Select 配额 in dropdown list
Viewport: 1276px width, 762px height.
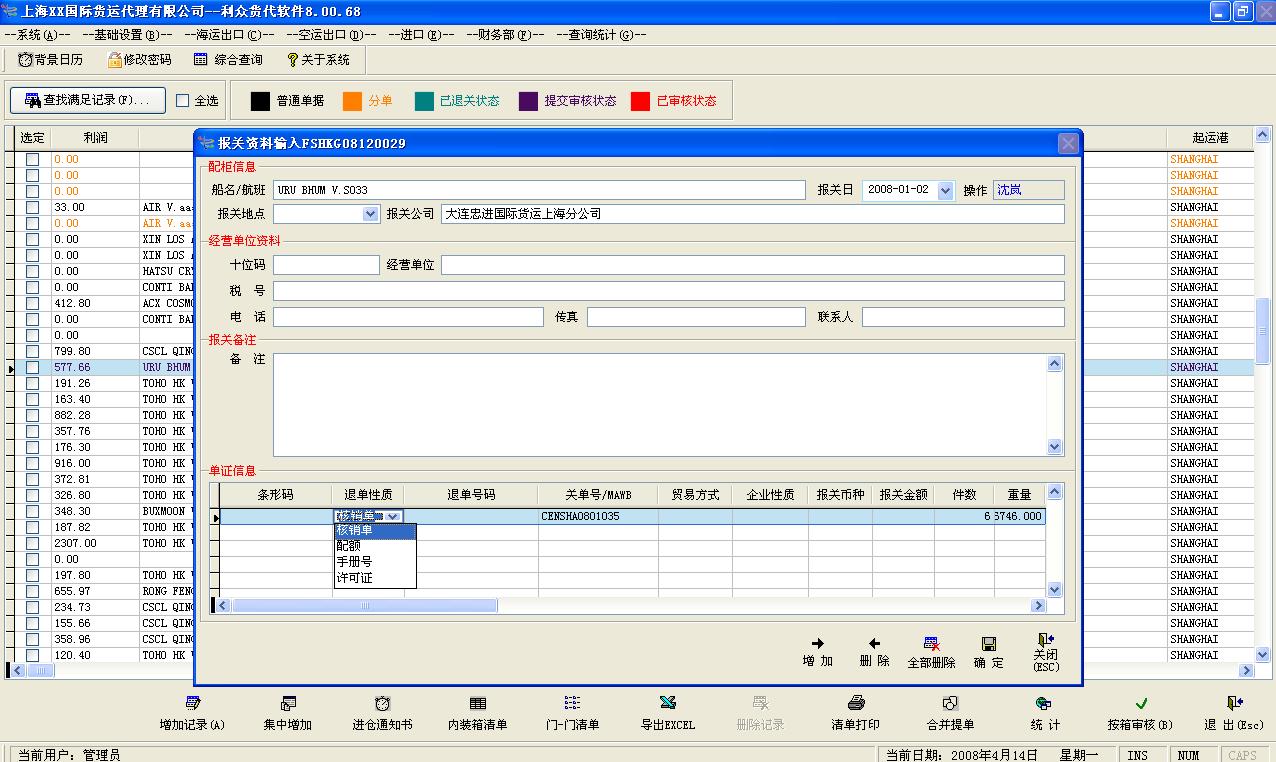click(x=374, y=546)
